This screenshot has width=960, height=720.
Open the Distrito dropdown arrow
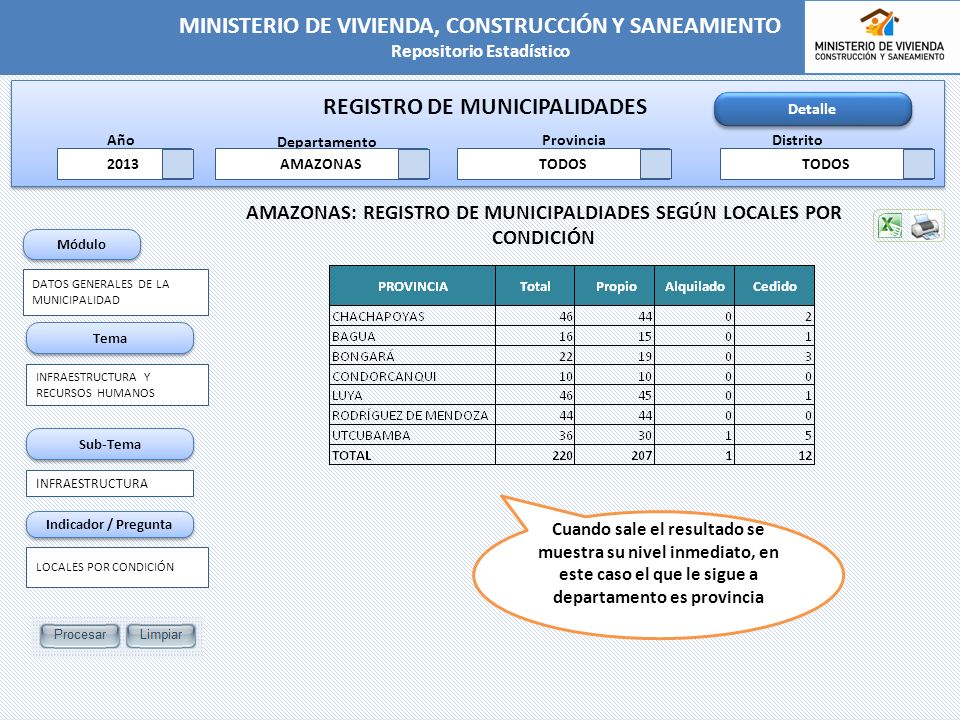[919, 164]
